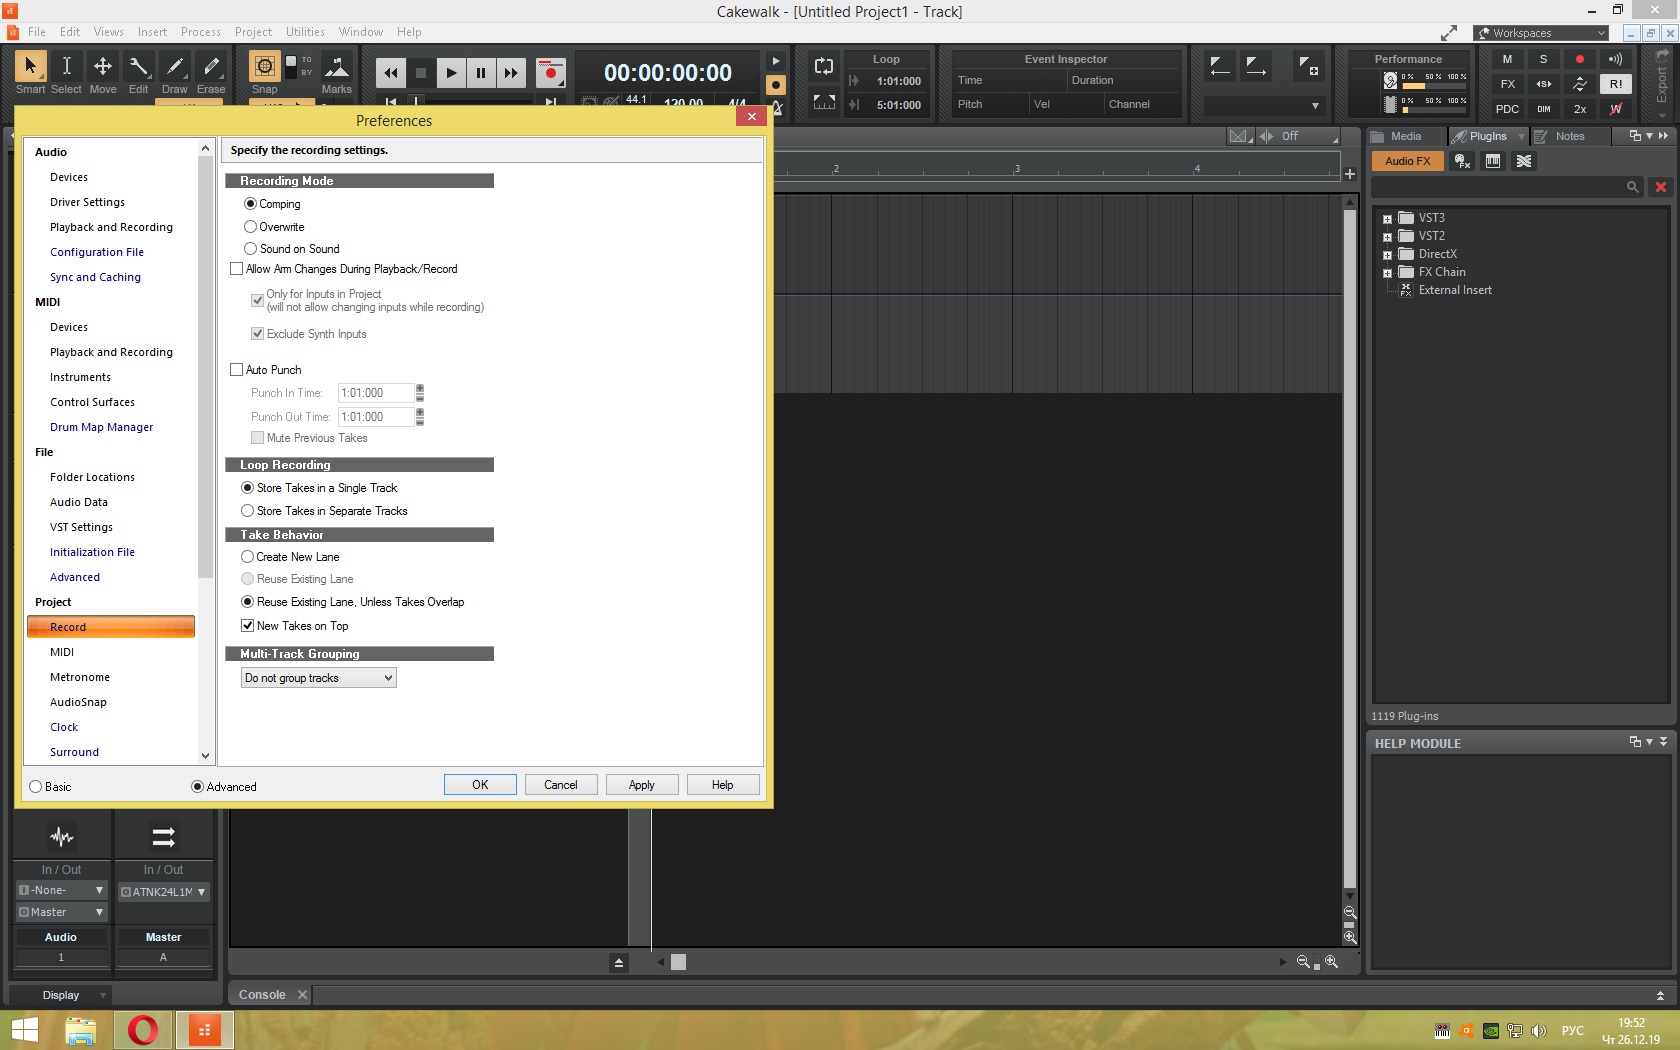This screenshot has height=1050, width=1680.
Task: Toggle the Loop on/off icon
Action: (824, 67)
